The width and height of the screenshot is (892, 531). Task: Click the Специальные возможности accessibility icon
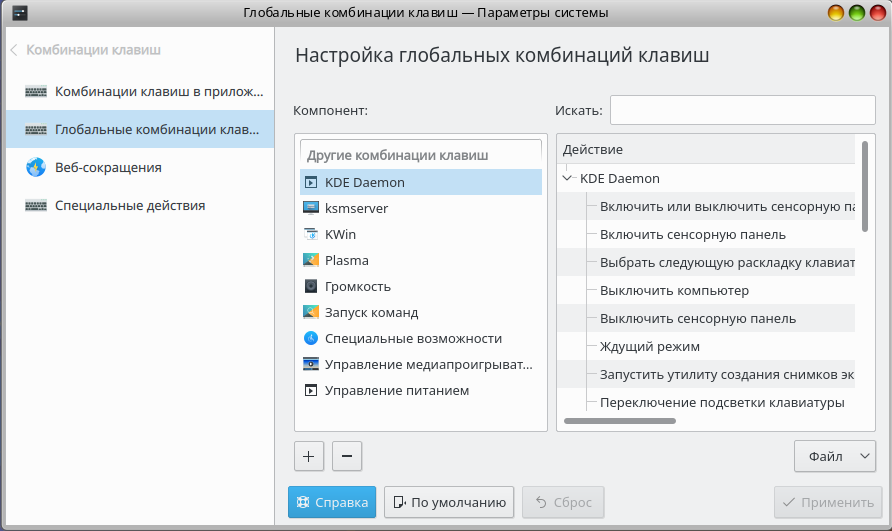pos(311,338)
